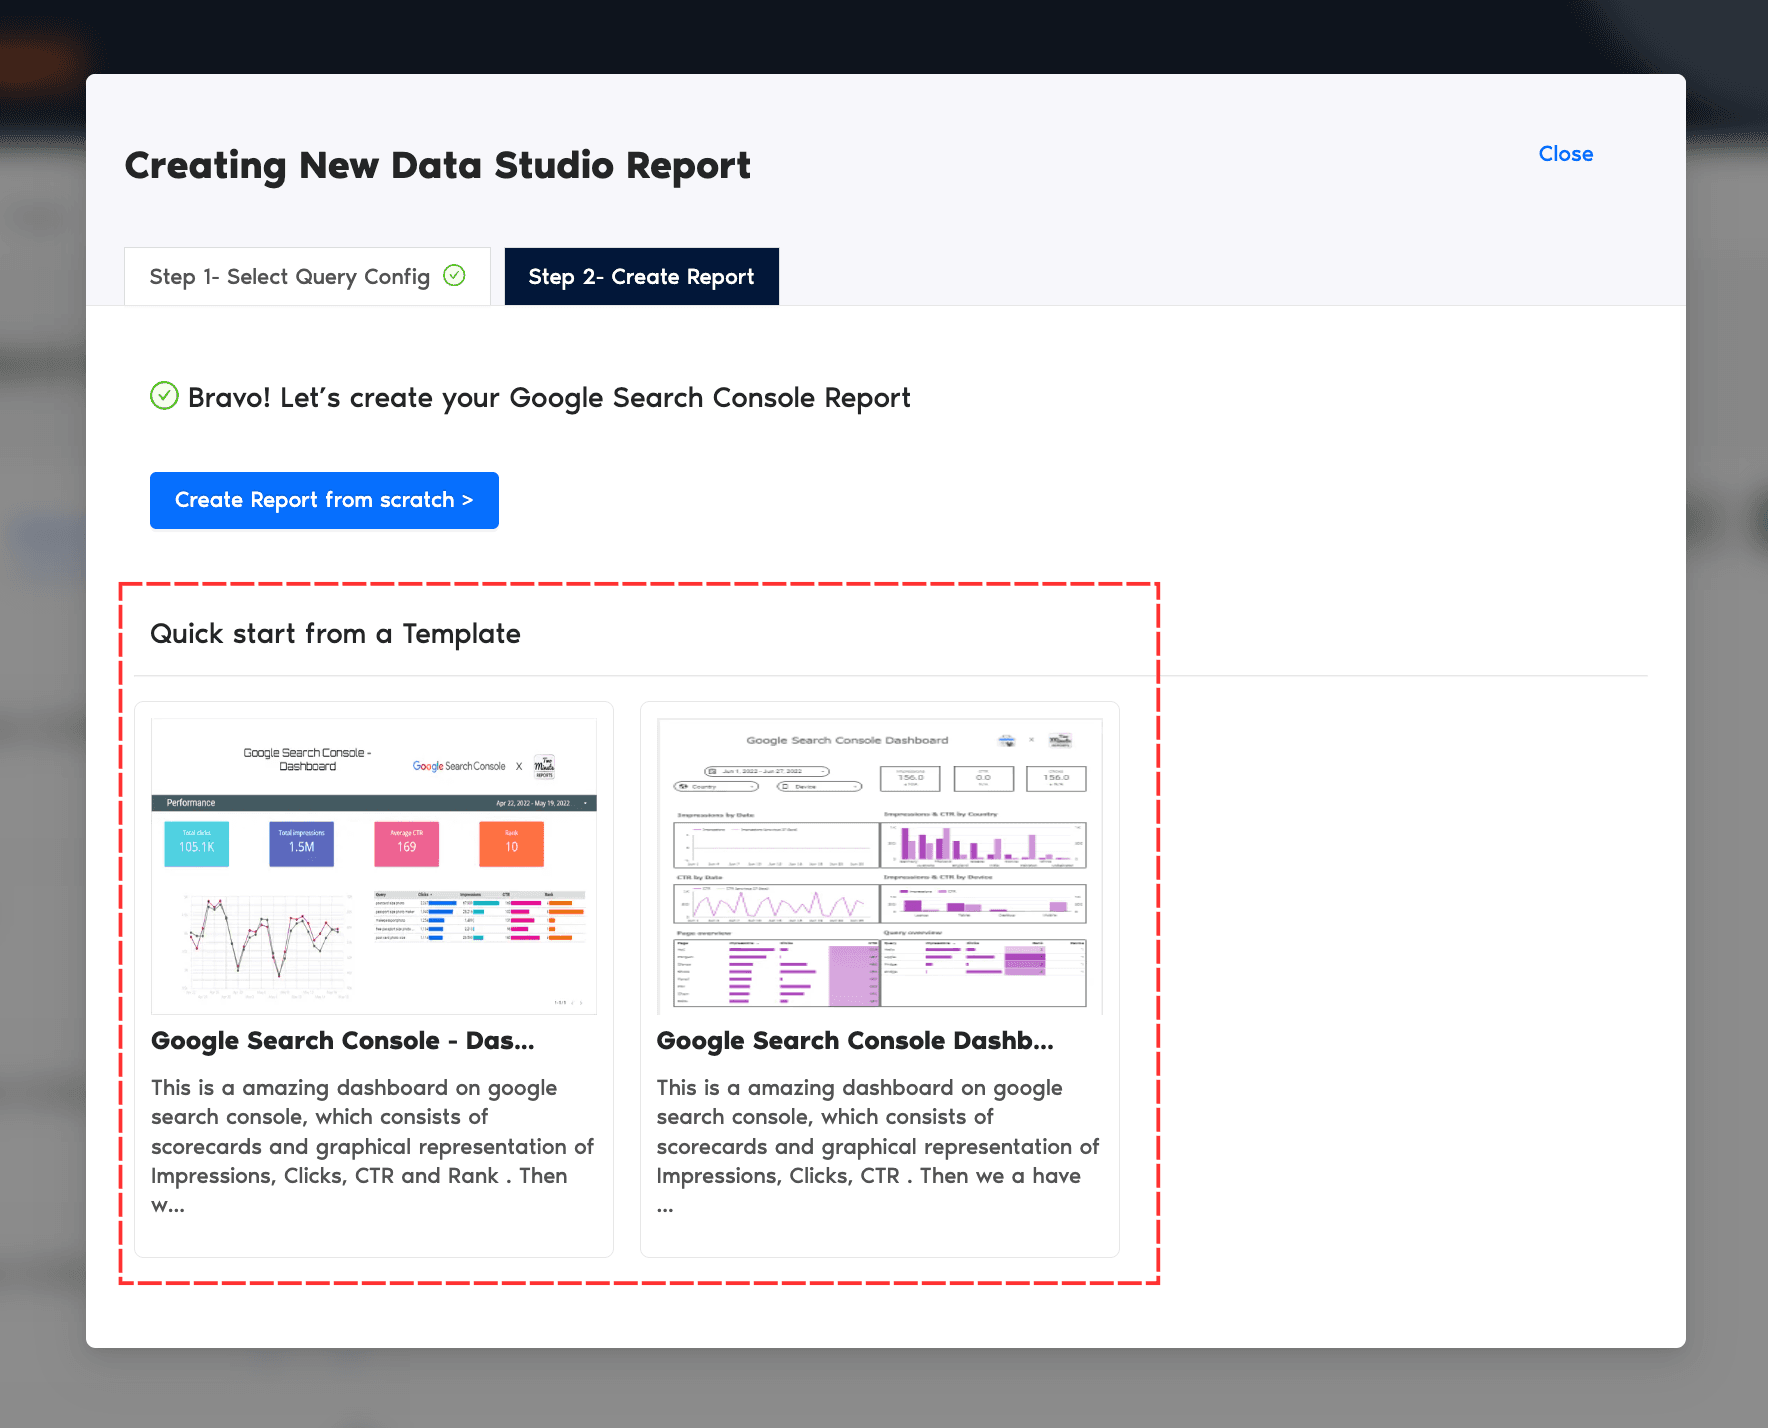The height and width of the screenshot is (1428, 1768).
Task: Open the 'Google Search Console - Das...' template title
Action: pos(343,1041)
